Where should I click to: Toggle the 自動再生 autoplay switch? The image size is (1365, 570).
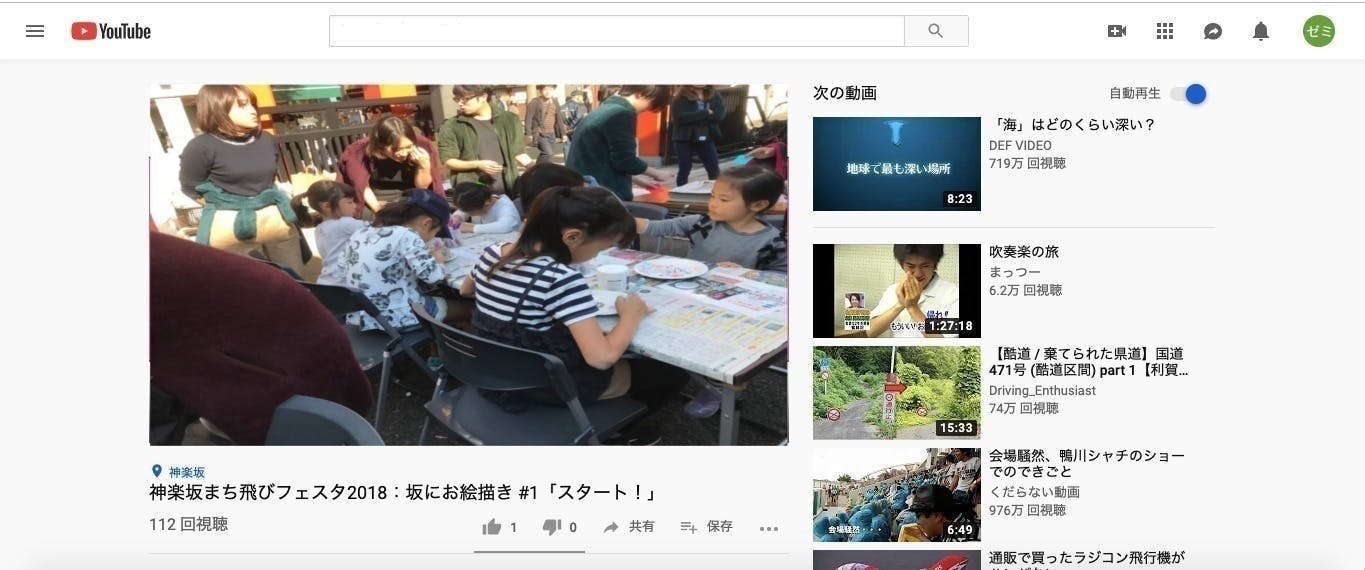point(1189,94)
